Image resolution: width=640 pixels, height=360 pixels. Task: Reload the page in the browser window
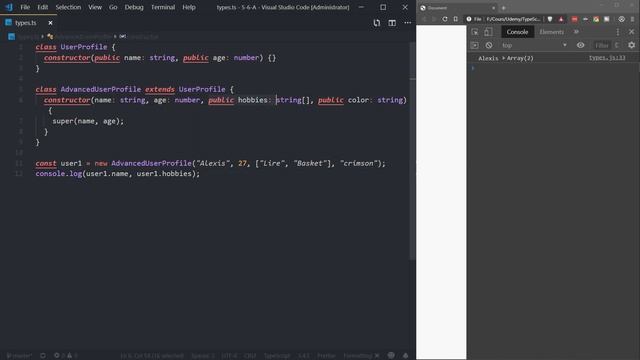[444, 19]
